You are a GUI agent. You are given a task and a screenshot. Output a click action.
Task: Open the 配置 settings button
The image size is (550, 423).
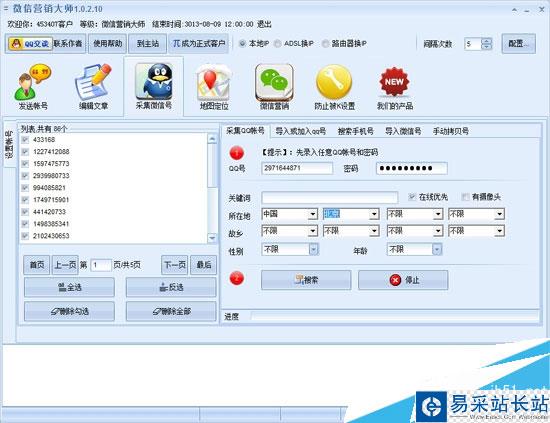click(518, 44)
